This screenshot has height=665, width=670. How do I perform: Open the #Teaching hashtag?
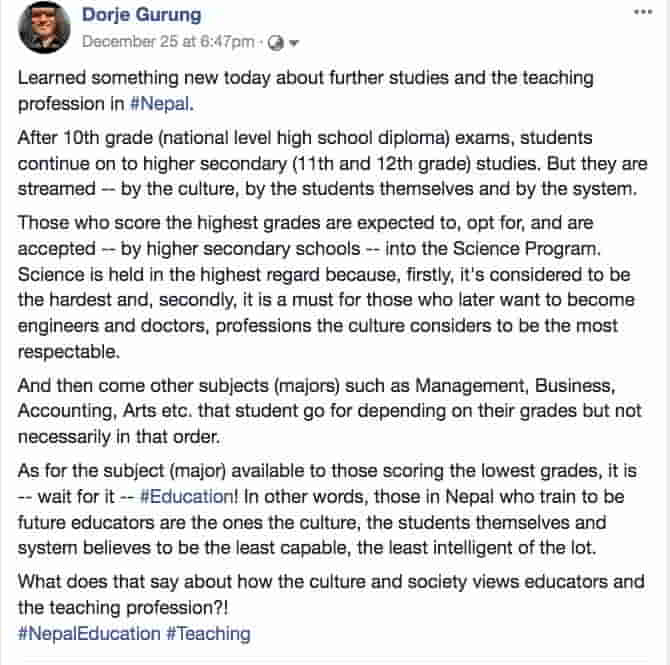208,633
